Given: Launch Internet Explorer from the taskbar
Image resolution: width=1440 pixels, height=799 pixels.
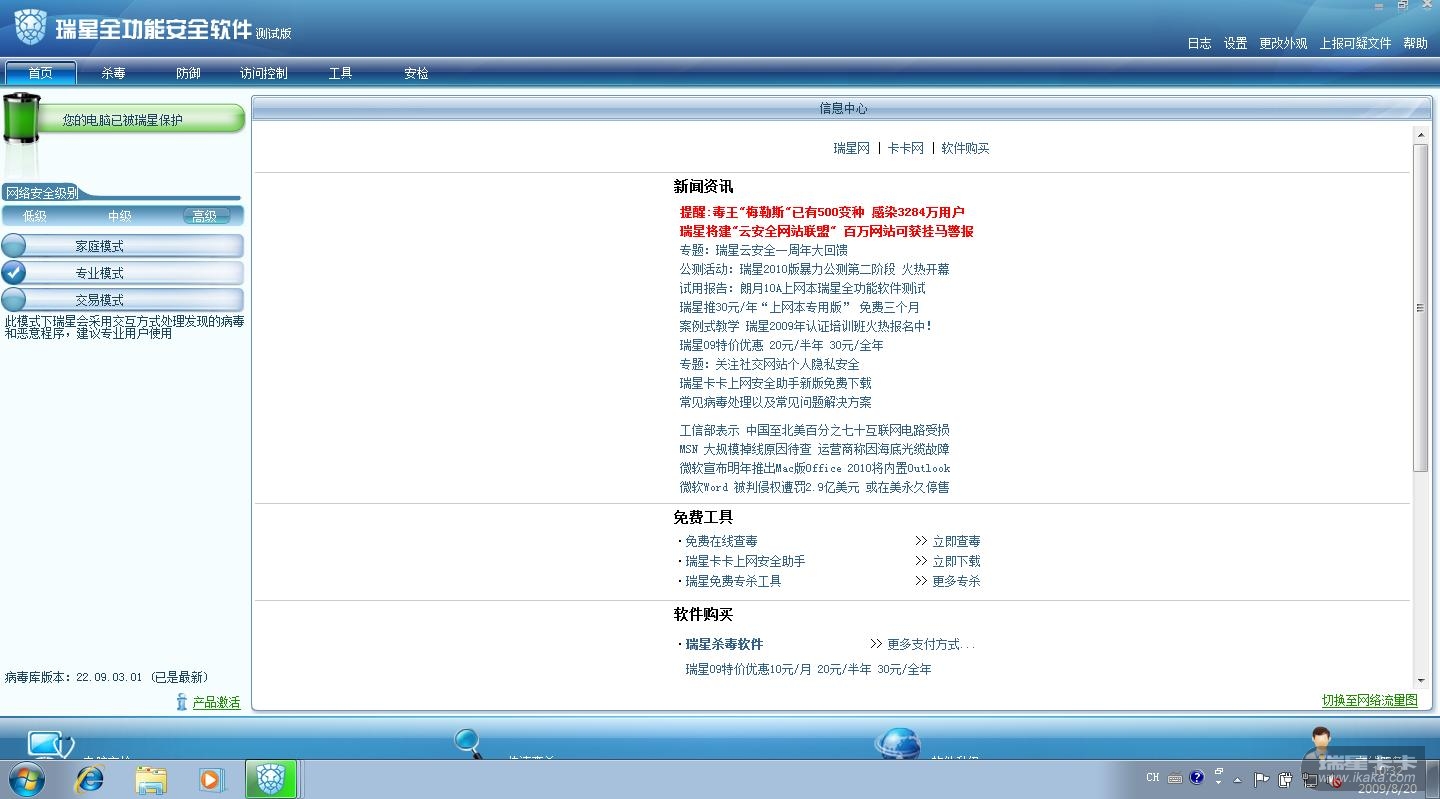Looking at the screenshot, I should click(90, 779).
